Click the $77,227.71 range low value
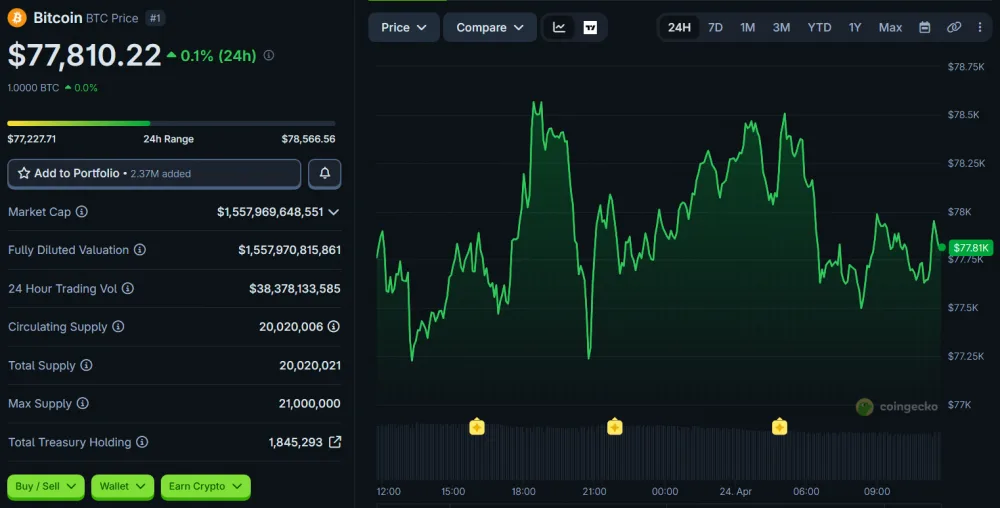This screenshot has height=508, width=1000. point(32,139)
